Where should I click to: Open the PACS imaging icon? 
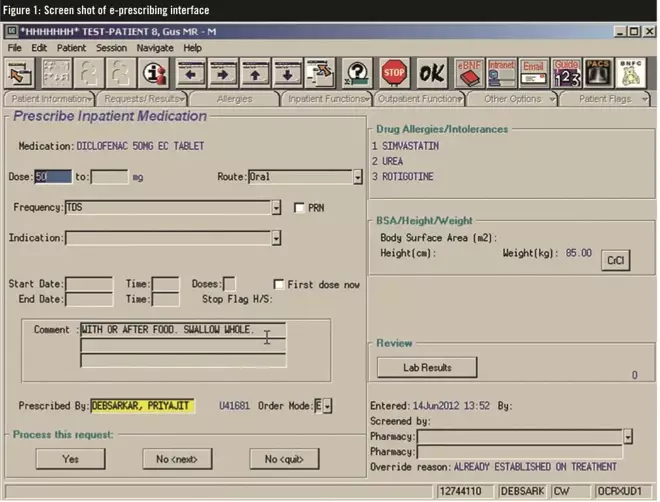600,73
